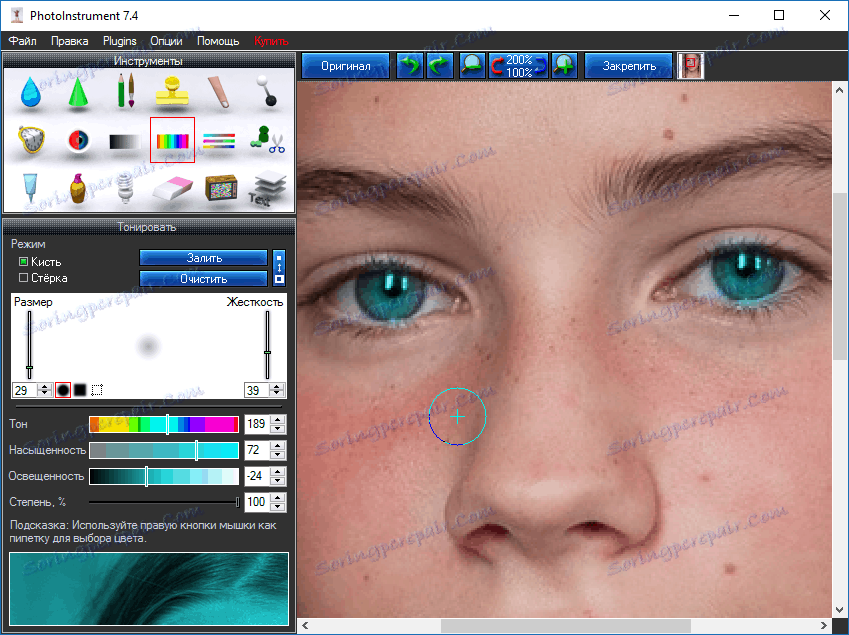Open the Помощь menu
This screenshot has height=635, width=849.
click(218, 41)
